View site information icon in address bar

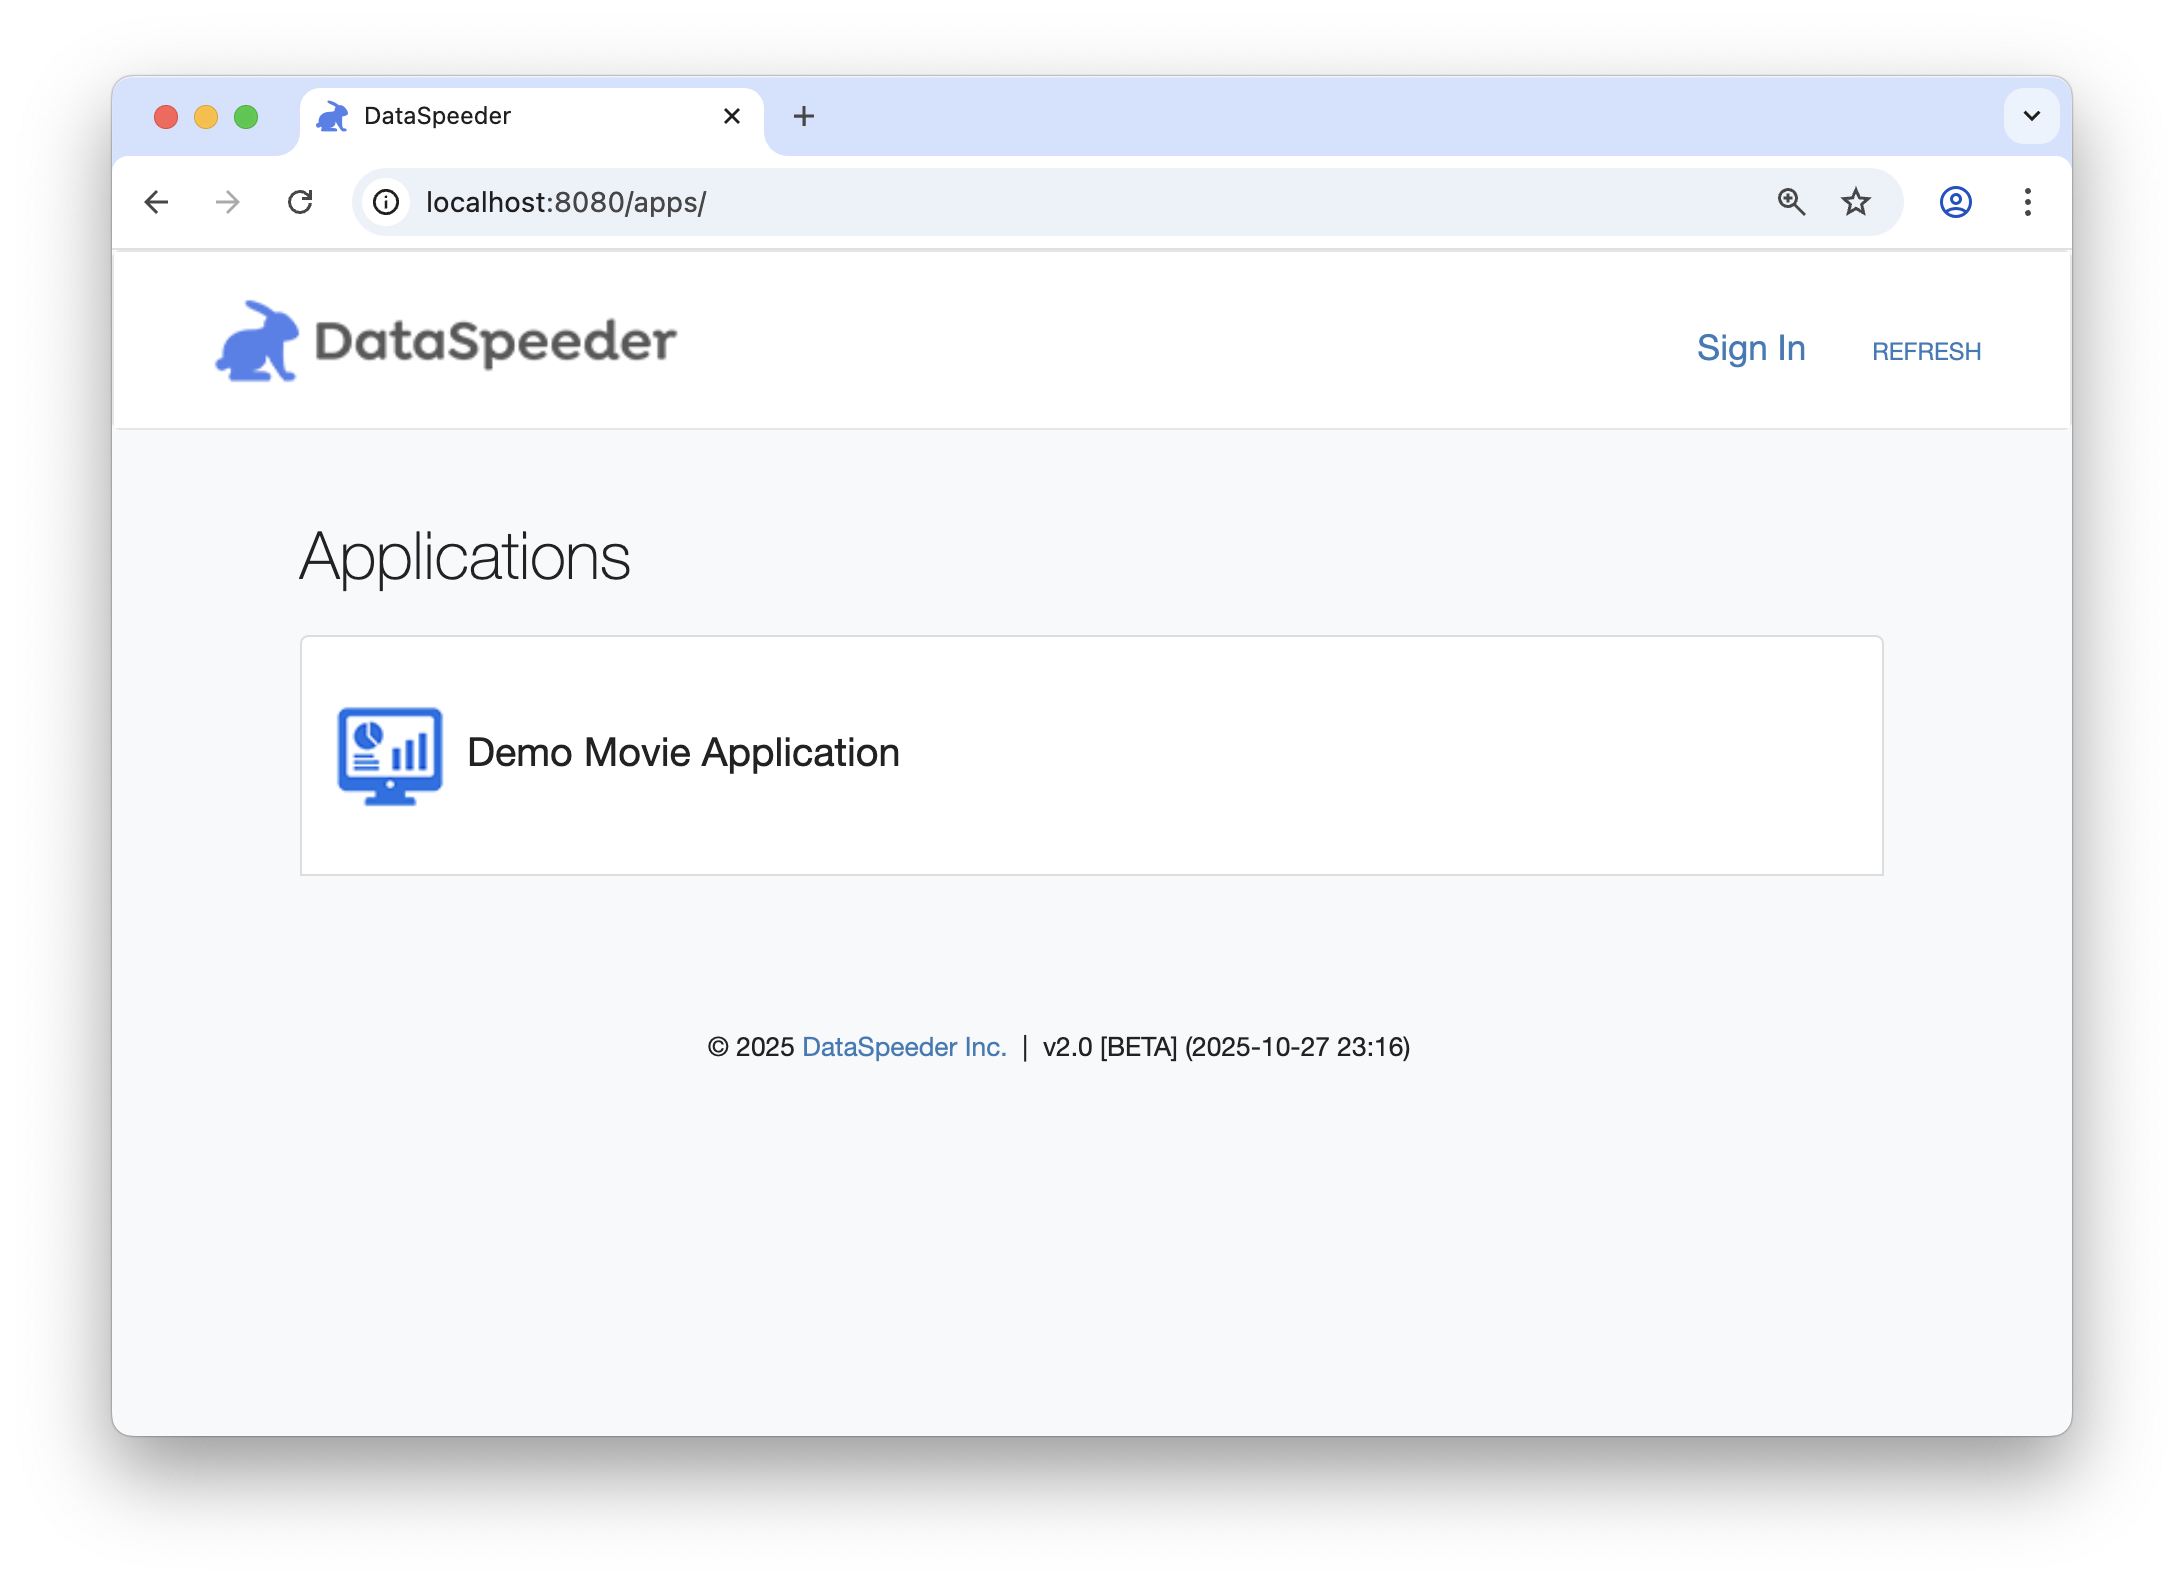(386, 202)
